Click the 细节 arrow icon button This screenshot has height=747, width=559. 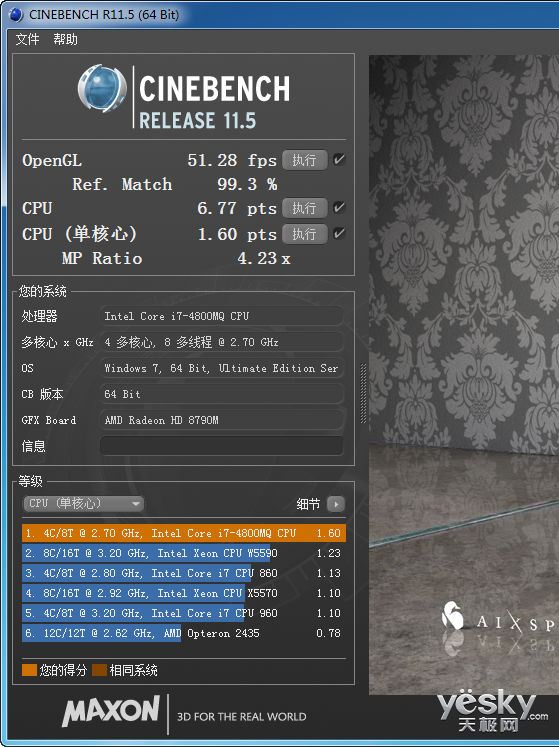pos(336,504)
